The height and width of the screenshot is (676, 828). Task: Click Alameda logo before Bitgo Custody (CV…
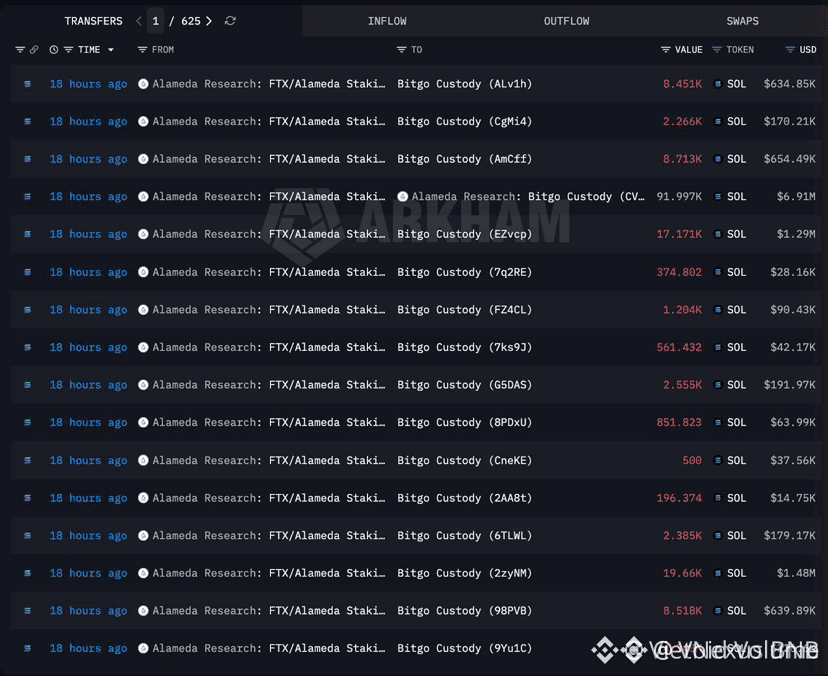pos(402,196)
